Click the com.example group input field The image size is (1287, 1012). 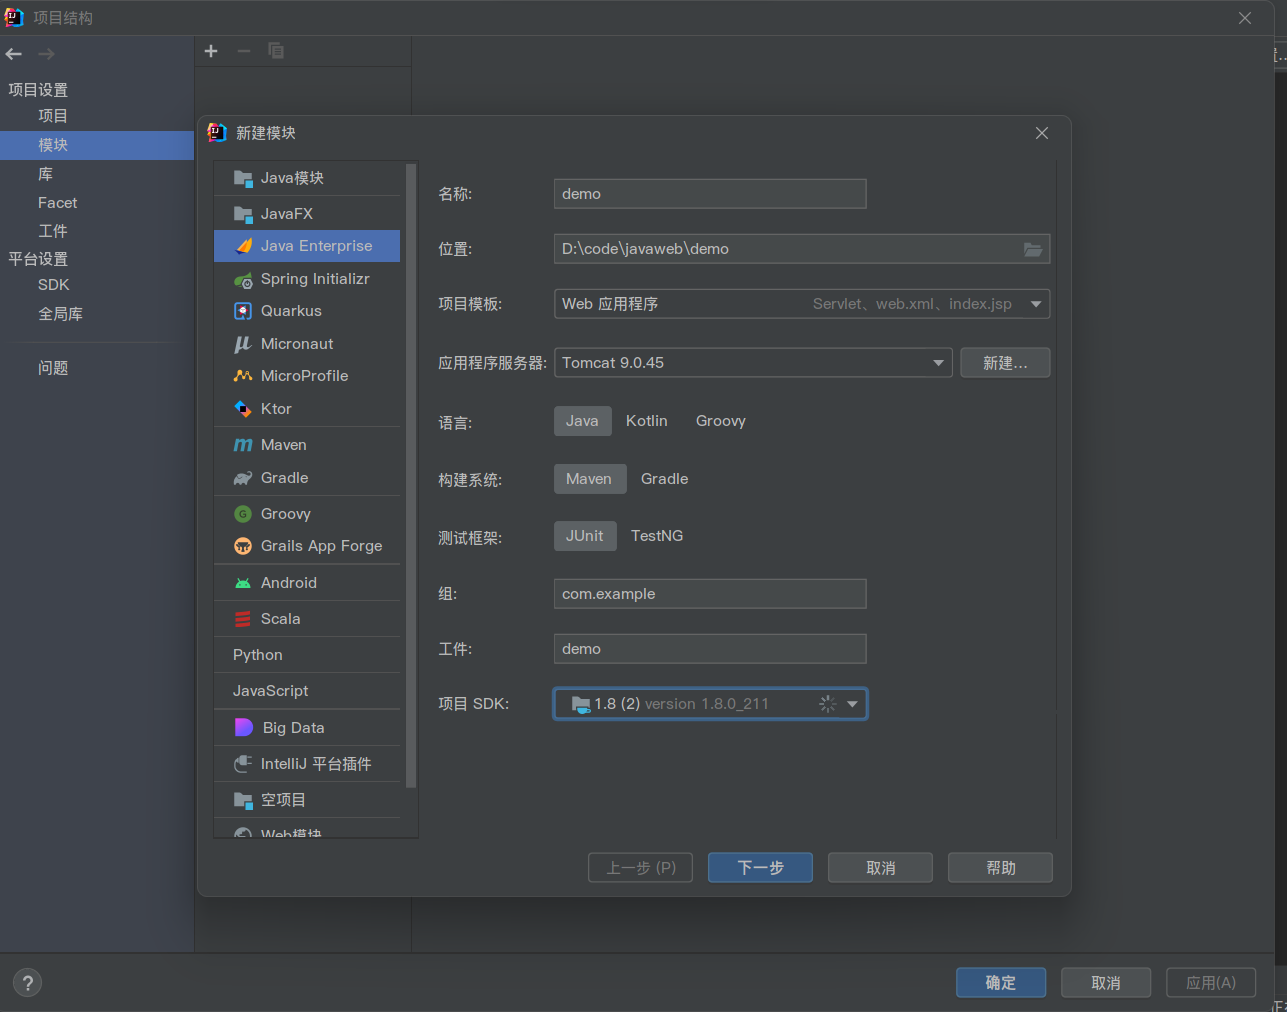point(709,594)
